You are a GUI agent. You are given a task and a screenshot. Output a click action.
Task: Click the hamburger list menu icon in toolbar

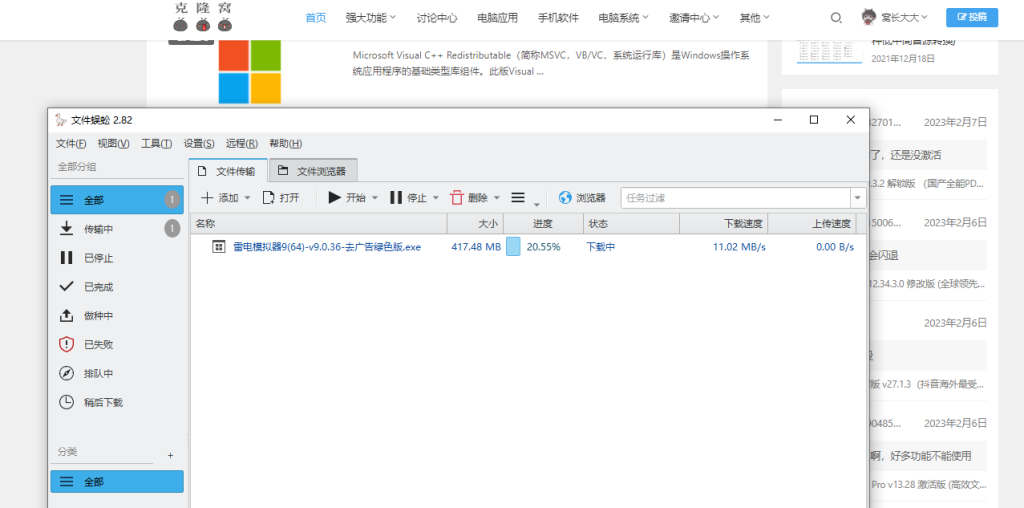(x=518, y=197)
